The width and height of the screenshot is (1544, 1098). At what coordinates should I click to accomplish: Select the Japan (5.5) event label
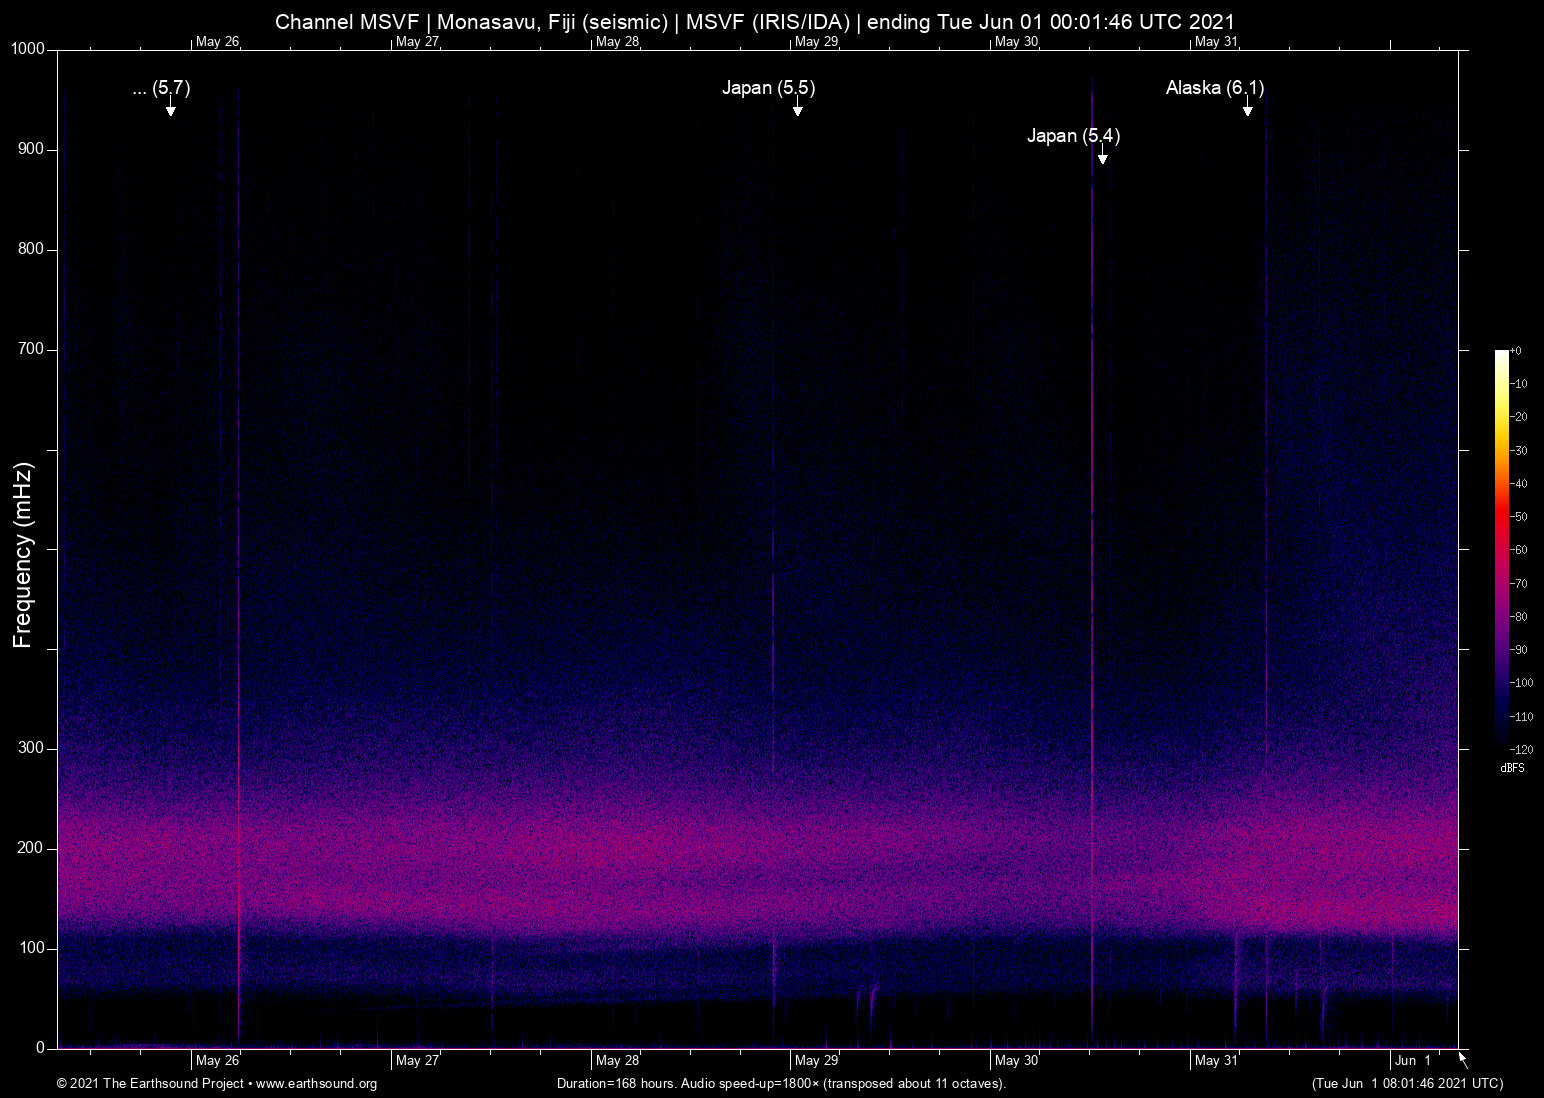click(768, 88)
